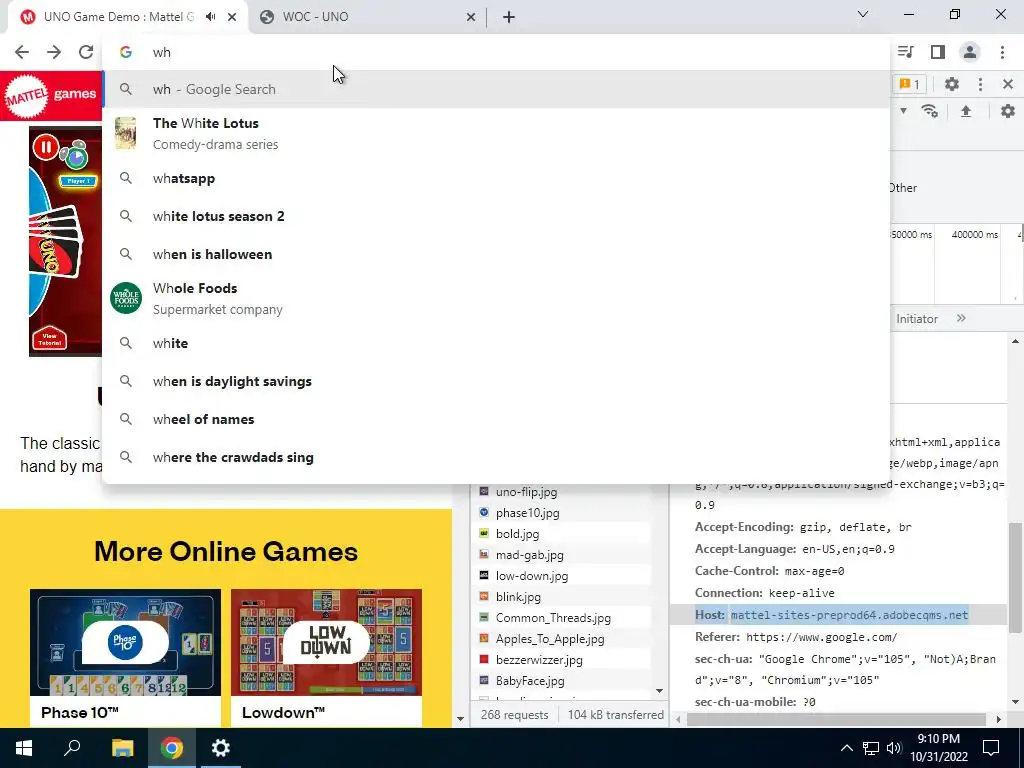Open the media controls icon in toolbar
The image size is (1024, 768).
[906, 52]
